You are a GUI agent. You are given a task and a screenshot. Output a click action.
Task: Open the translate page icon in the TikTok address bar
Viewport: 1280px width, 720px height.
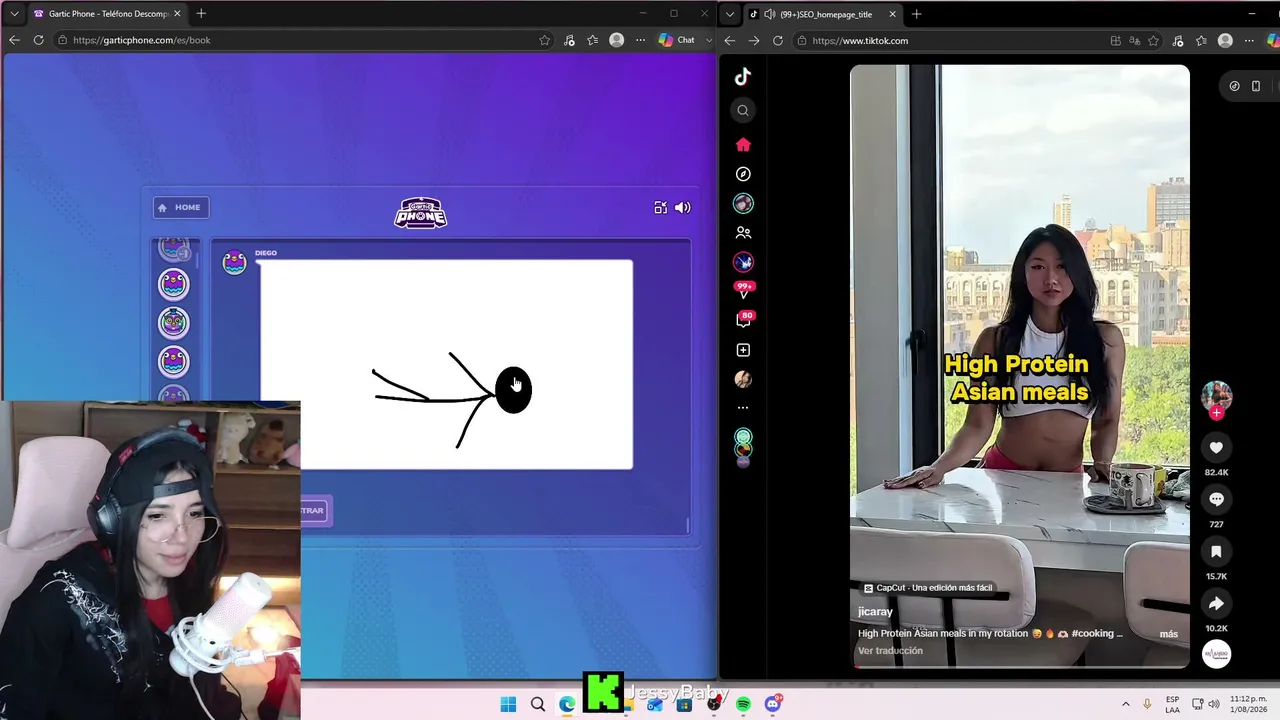coord(1135,41)
